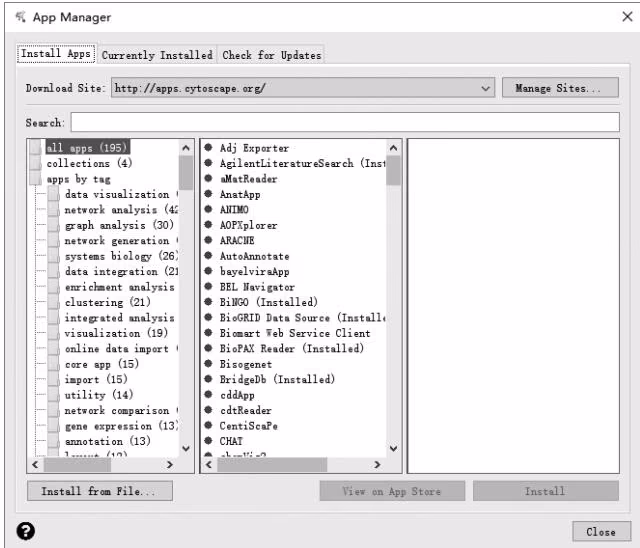Click the Manage Sites button
This screenshot has height=548, width=640.
tap(560, 88)
